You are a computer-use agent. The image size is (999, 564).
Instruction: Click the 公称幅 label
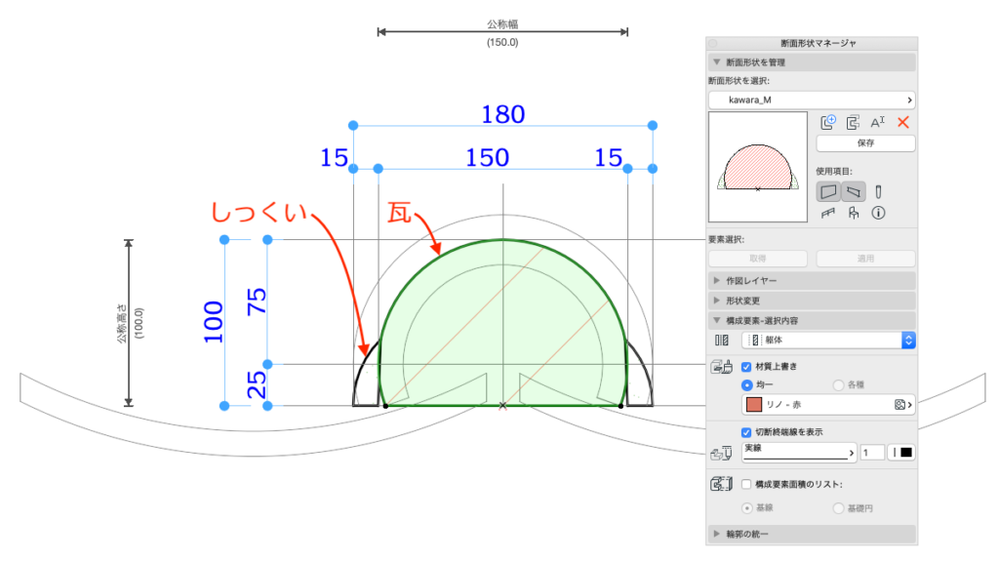tap(503, 24)
